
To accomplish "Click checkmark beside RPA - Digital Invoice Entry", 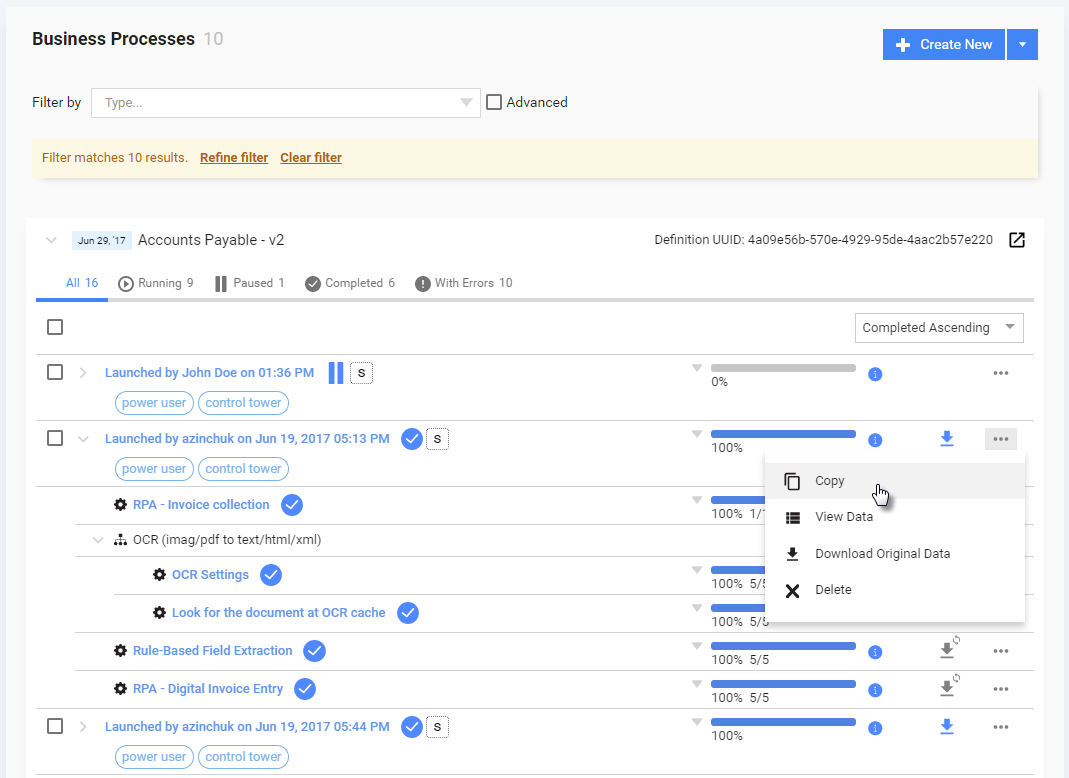I will point(305,689).
